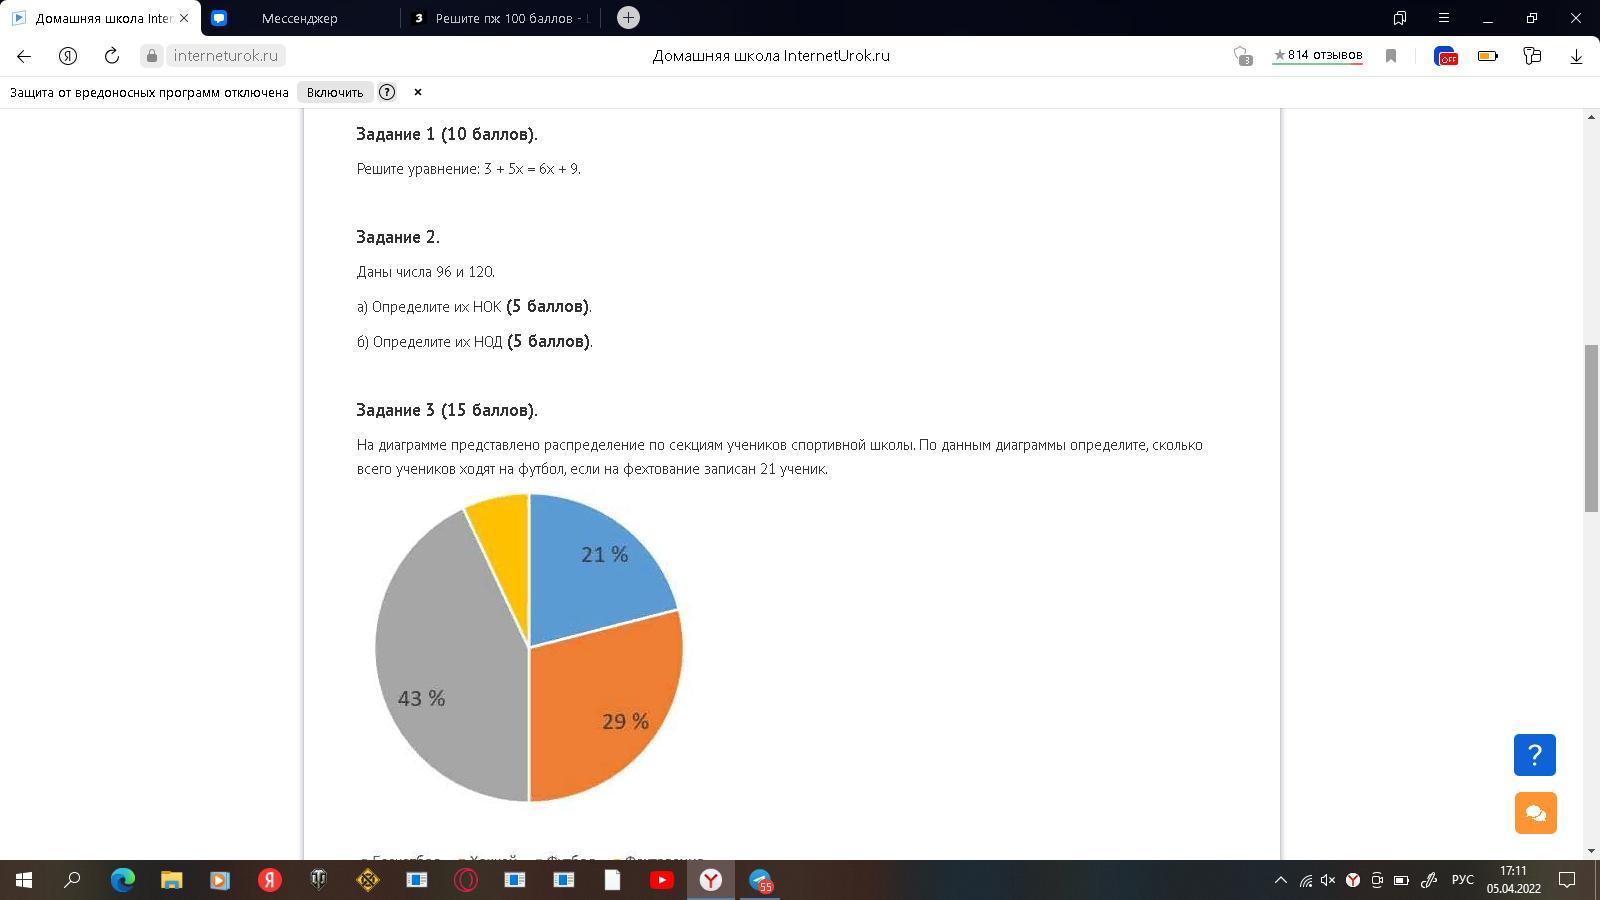The width and height of the screenshot is (1600, 900).
Task: Open the browser hamburger menu
Action: click(x=1443, y=18)
